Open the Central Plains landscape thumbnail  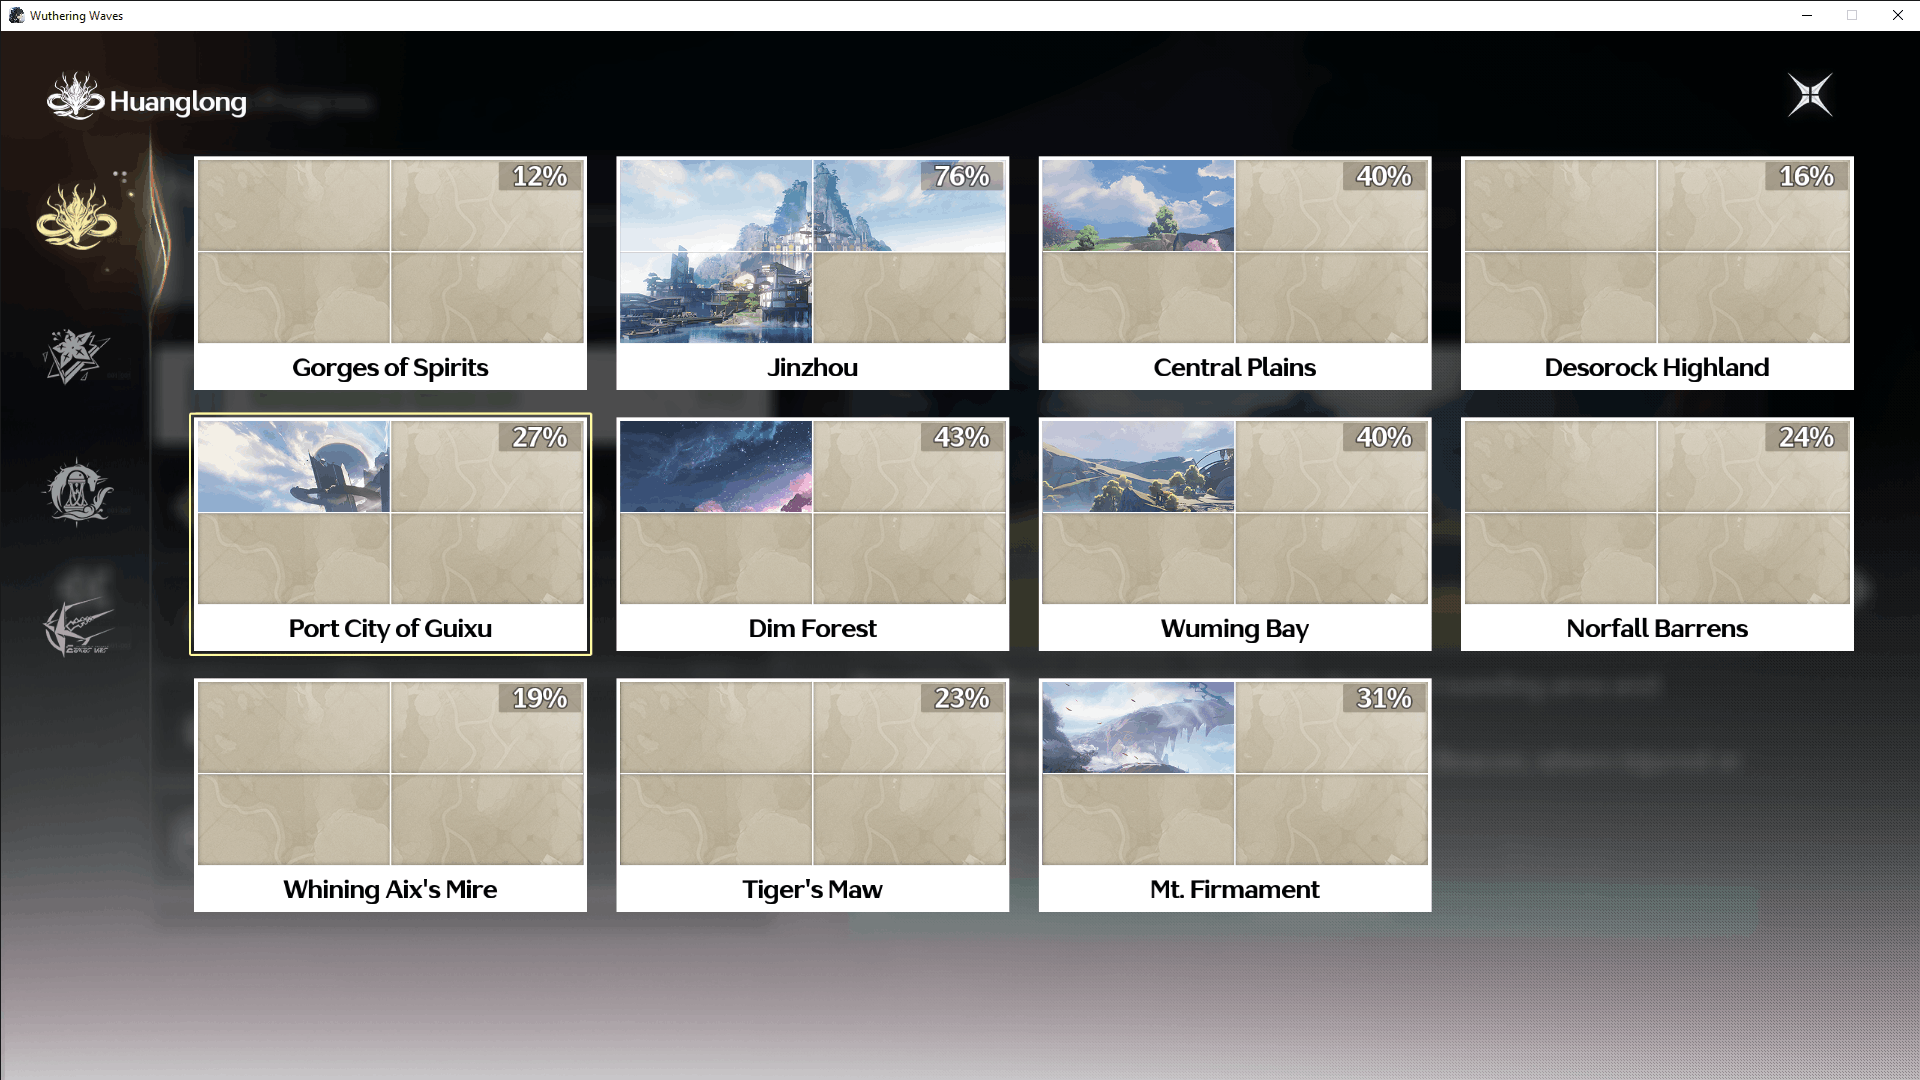click(x=1234, y=251)
